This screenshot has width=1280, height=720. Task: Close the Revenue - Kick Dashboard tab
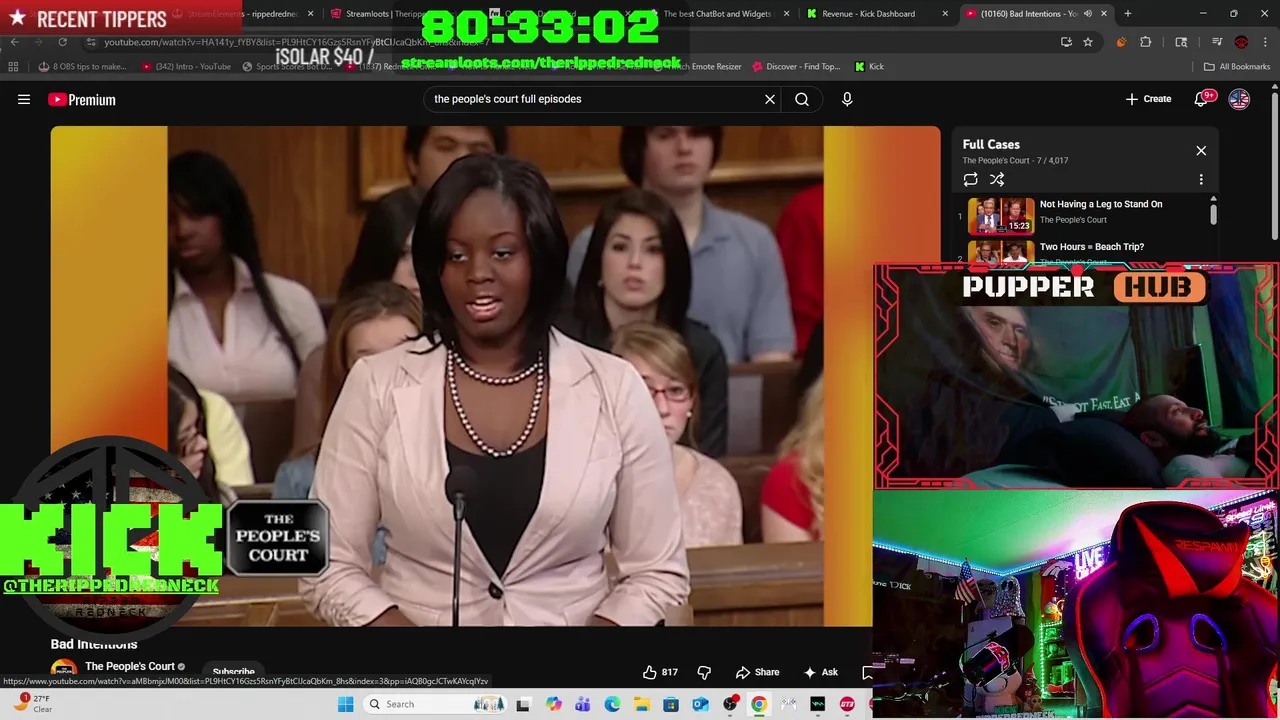[944, 14]
